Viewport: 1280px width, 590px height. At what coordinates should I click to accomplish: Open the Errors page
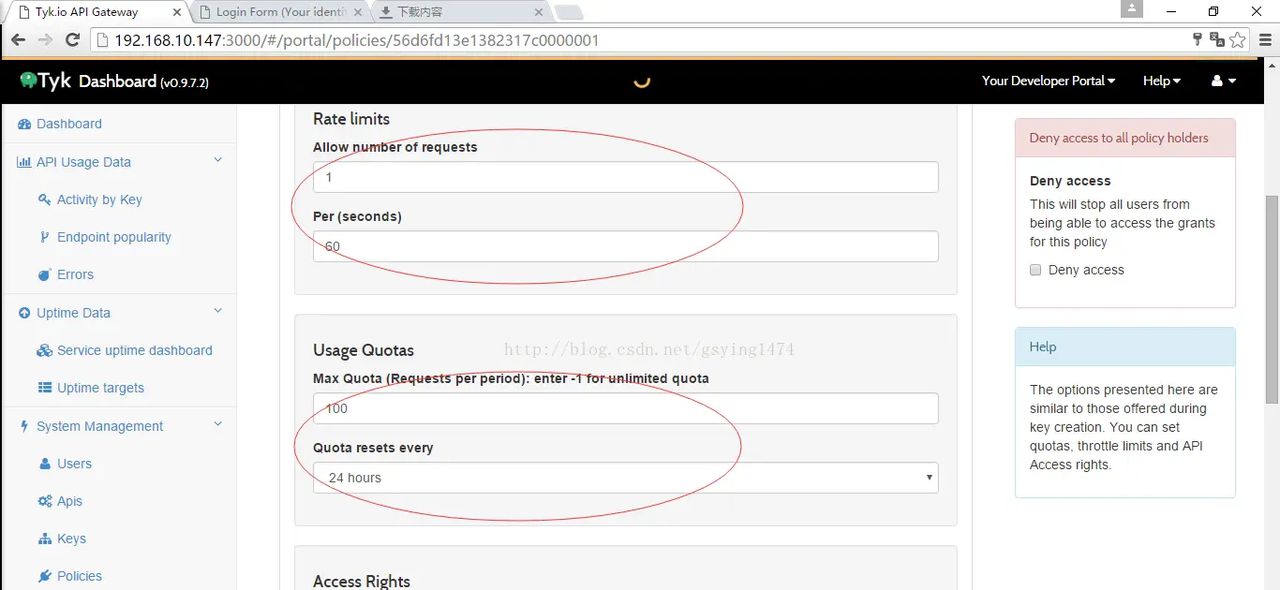click(75, 275)
